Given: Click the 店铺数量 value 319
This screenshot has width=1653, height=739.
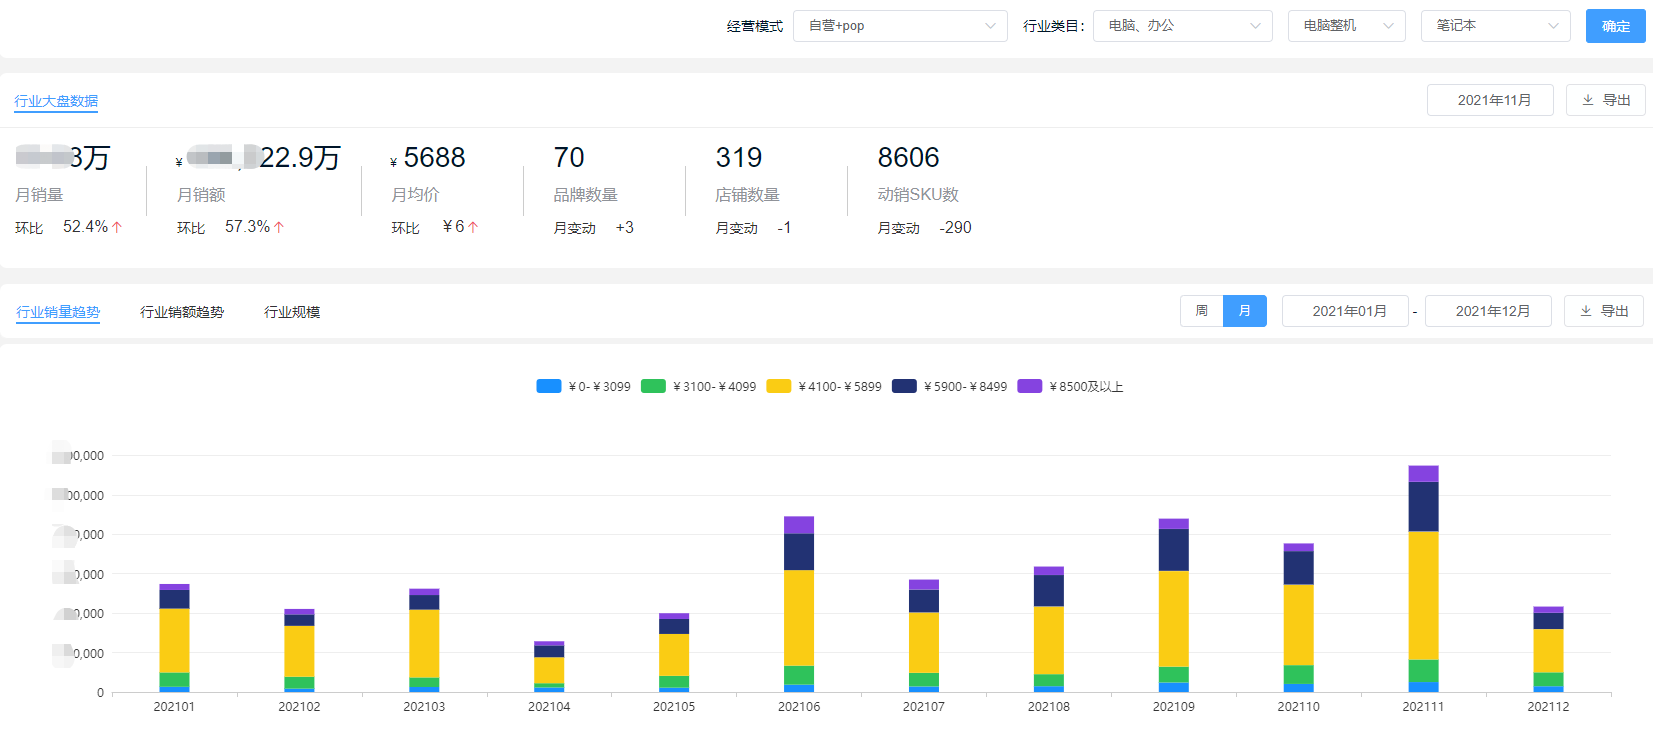Looking at the screenshot, I should pos(739,158).
